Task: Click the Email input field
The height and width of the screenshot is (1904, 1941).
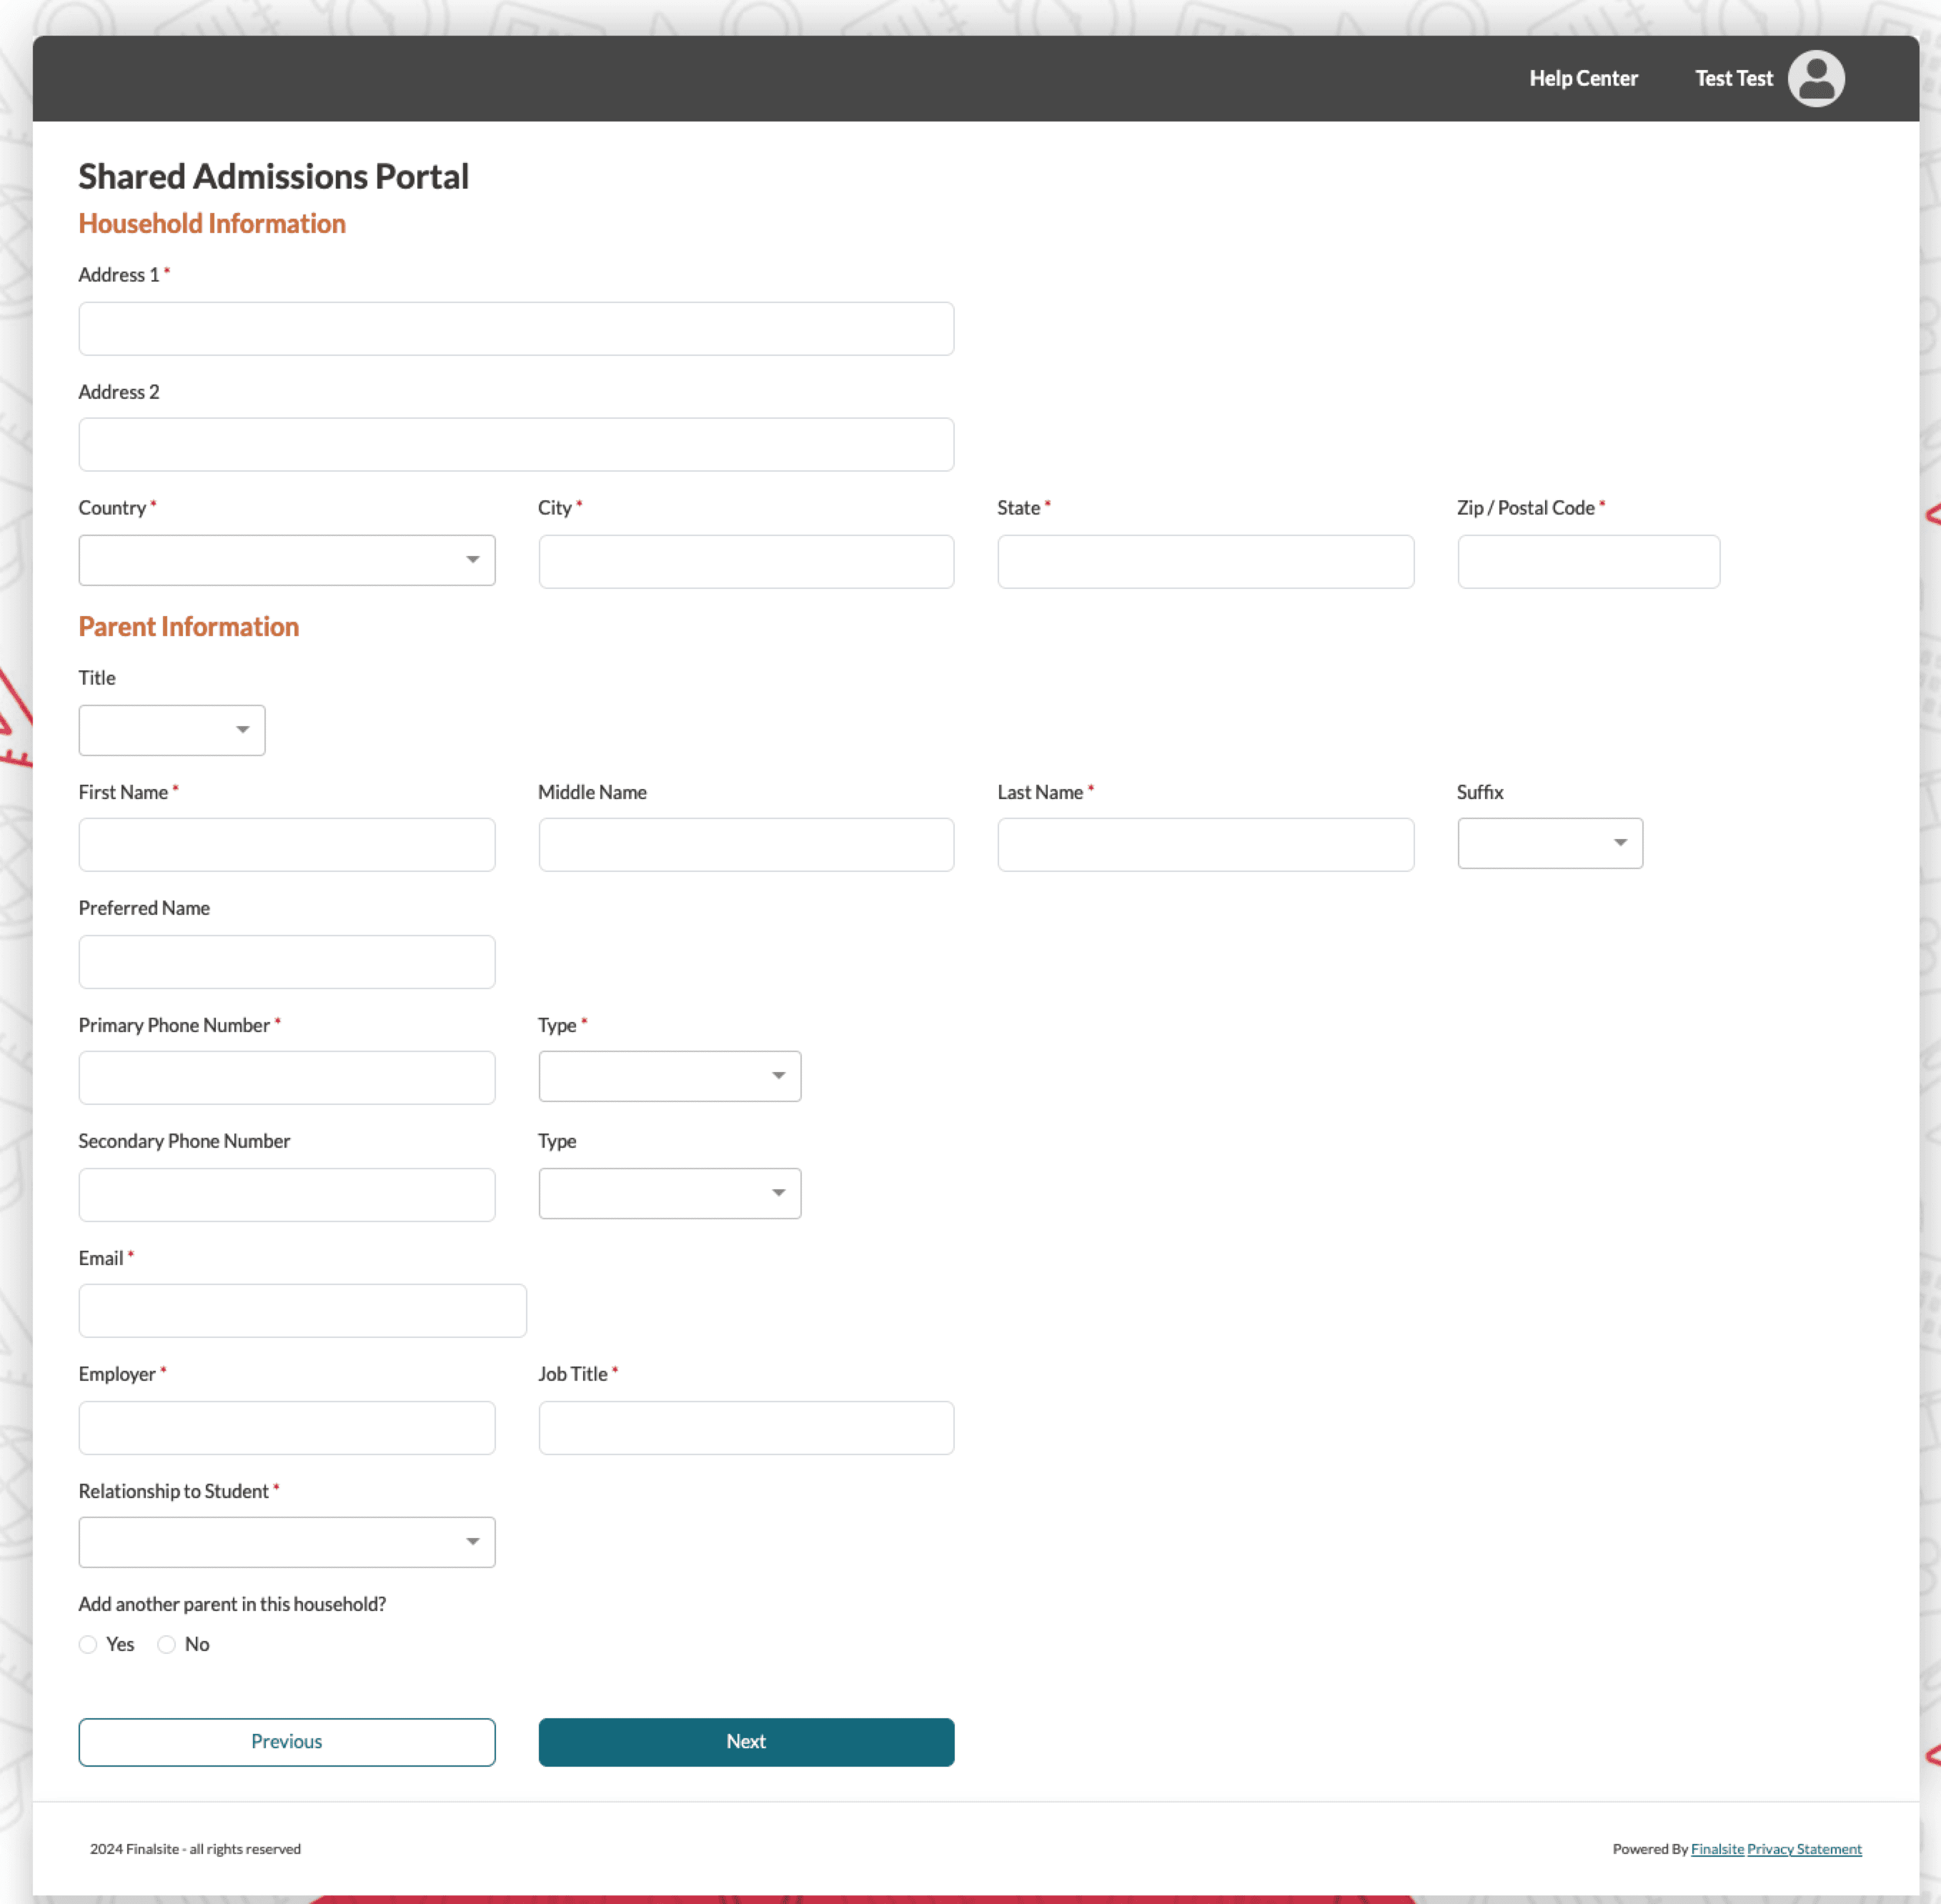Action: 302,1310
